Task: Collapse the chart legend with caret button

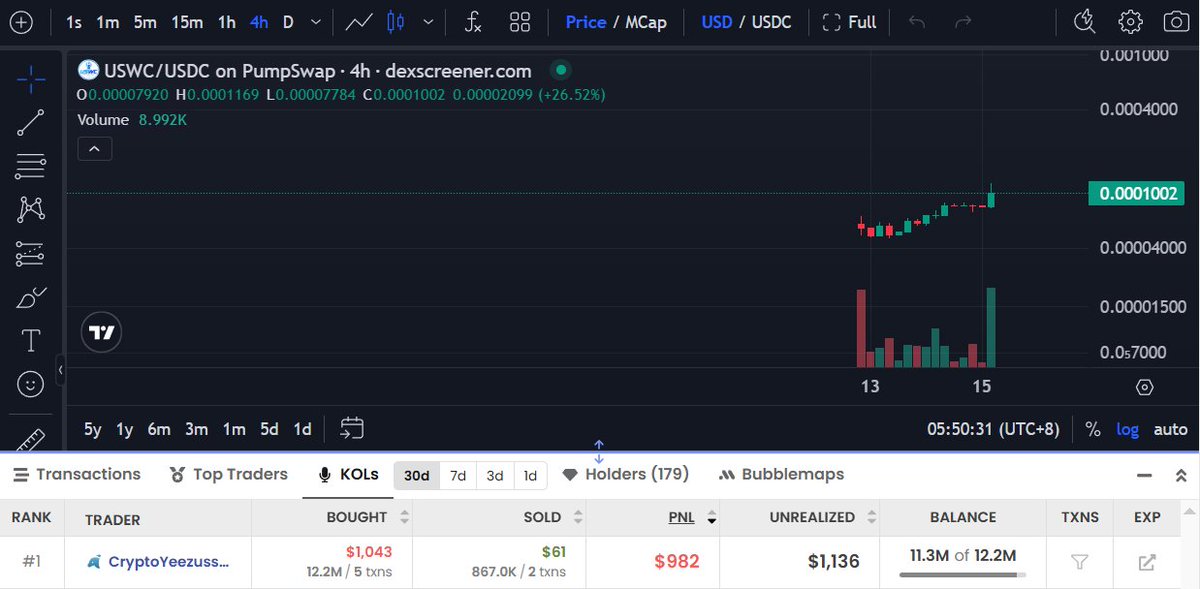Action: click(x=94, y=149)
